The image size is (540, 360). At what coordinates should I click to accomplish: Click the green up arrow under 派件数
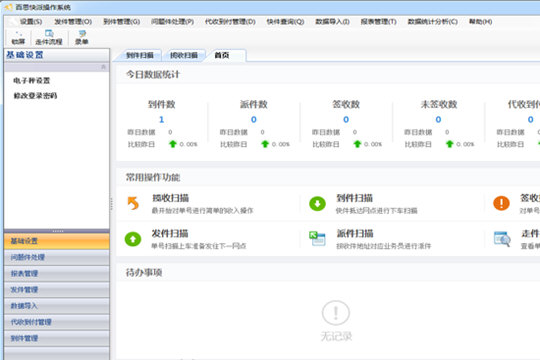pyautogui.click(x=265, y=144)
